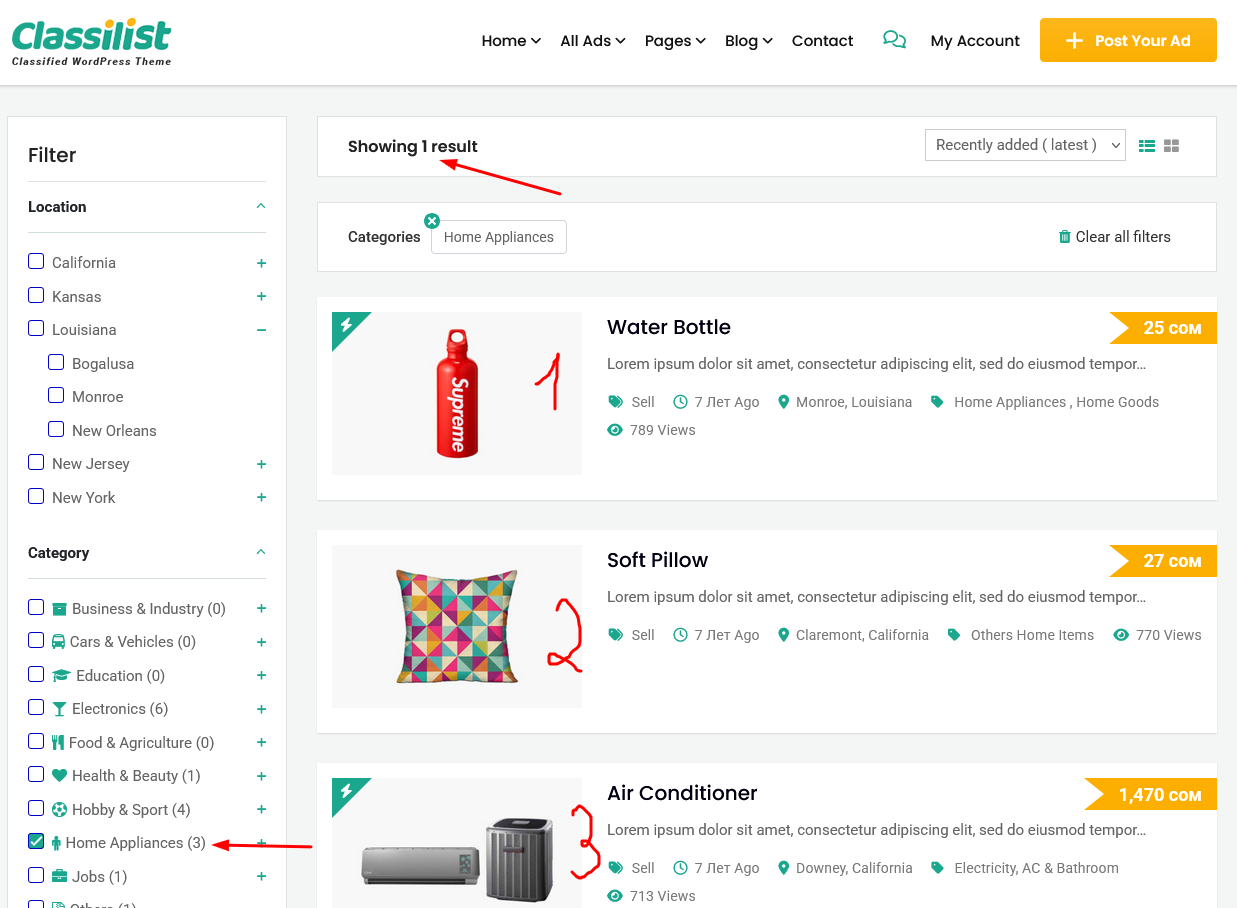The width and height of the screenshot is (1237, 908).
Task: Enable the Electronics category checkbox
Action: pos(36,707)
